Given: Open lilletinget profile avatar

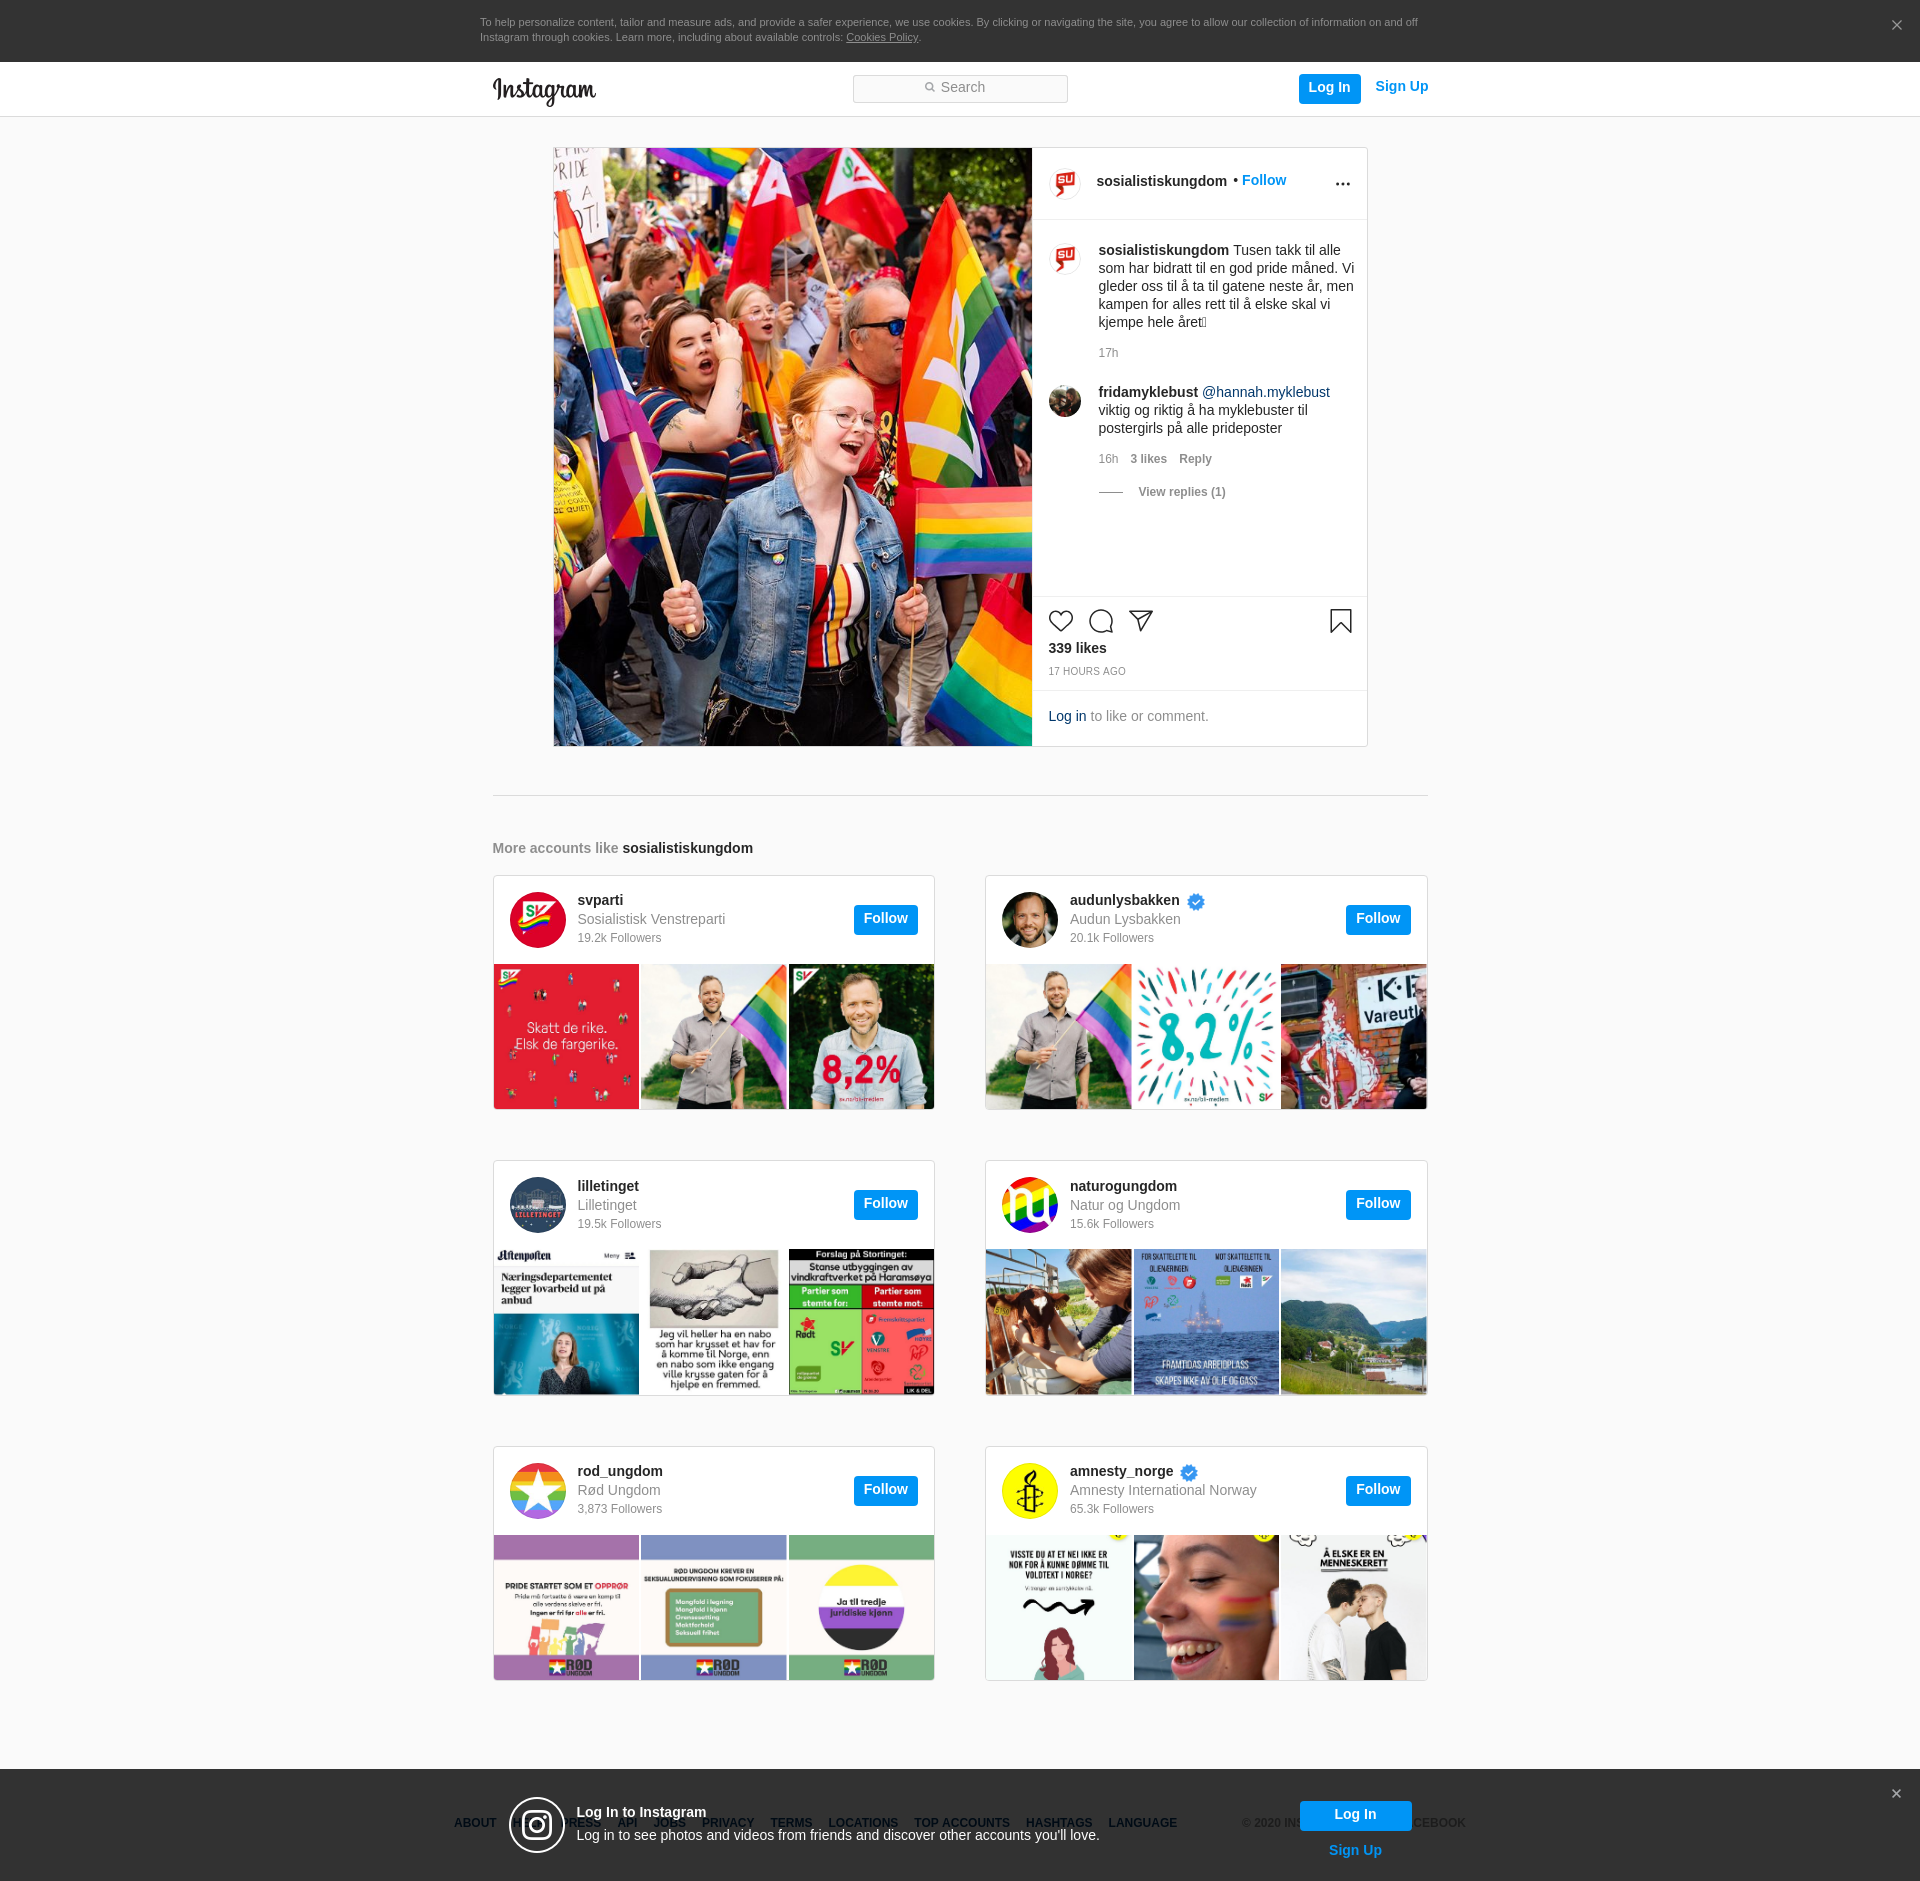Looking at the screenshot, I should [x=538, y=1205].
